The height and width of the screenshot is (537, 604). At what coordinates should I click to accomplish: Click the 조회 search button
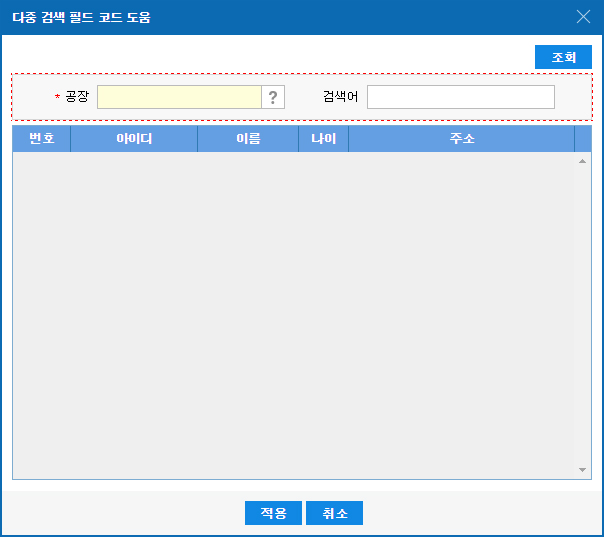click(x=563, y=57)
